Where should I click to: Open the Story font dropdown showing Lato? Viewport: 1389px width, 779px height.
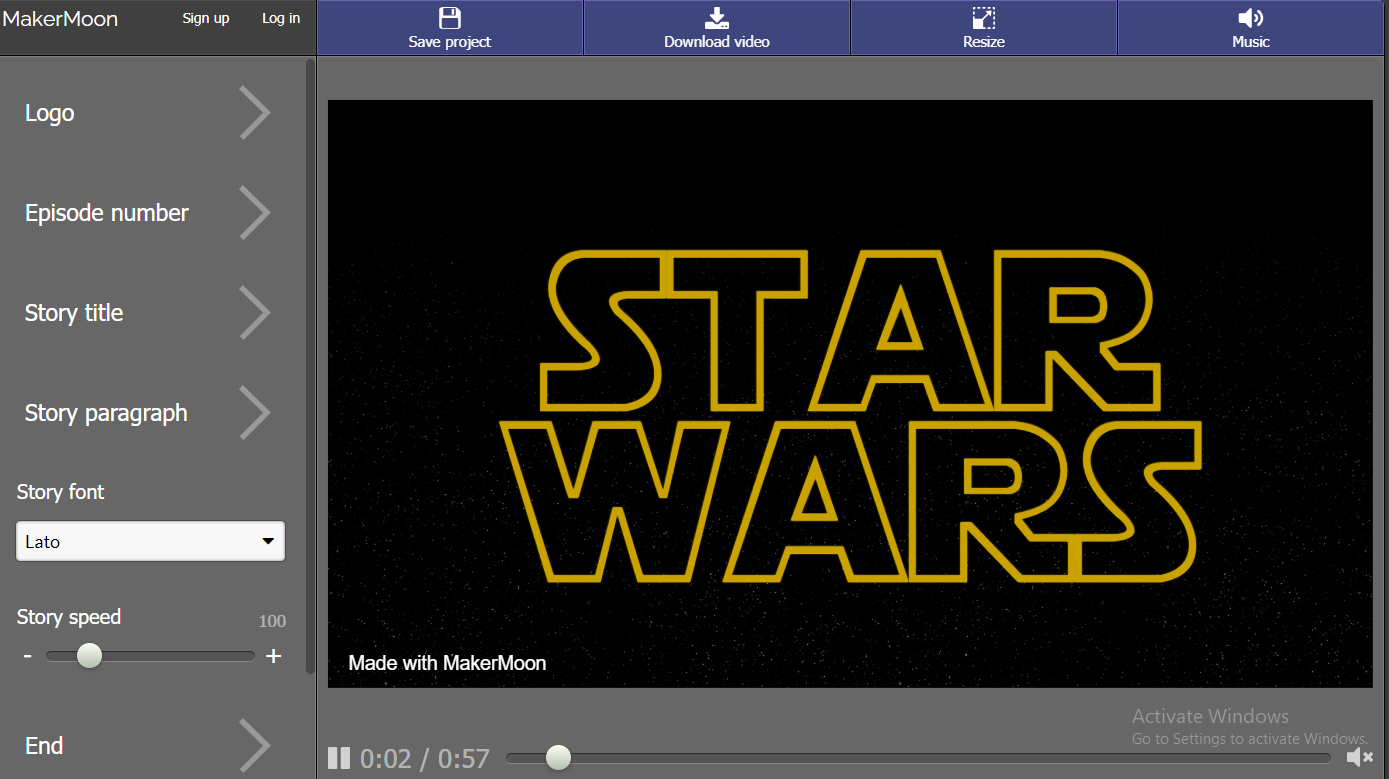(x=150, y=541)
